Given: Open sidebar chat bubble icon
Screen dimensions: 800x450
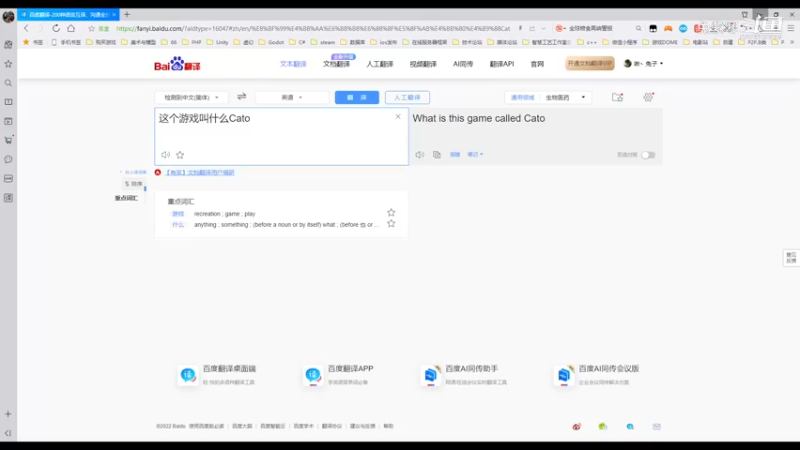Looking at the screenshot, I should click(x=8, y=159).
